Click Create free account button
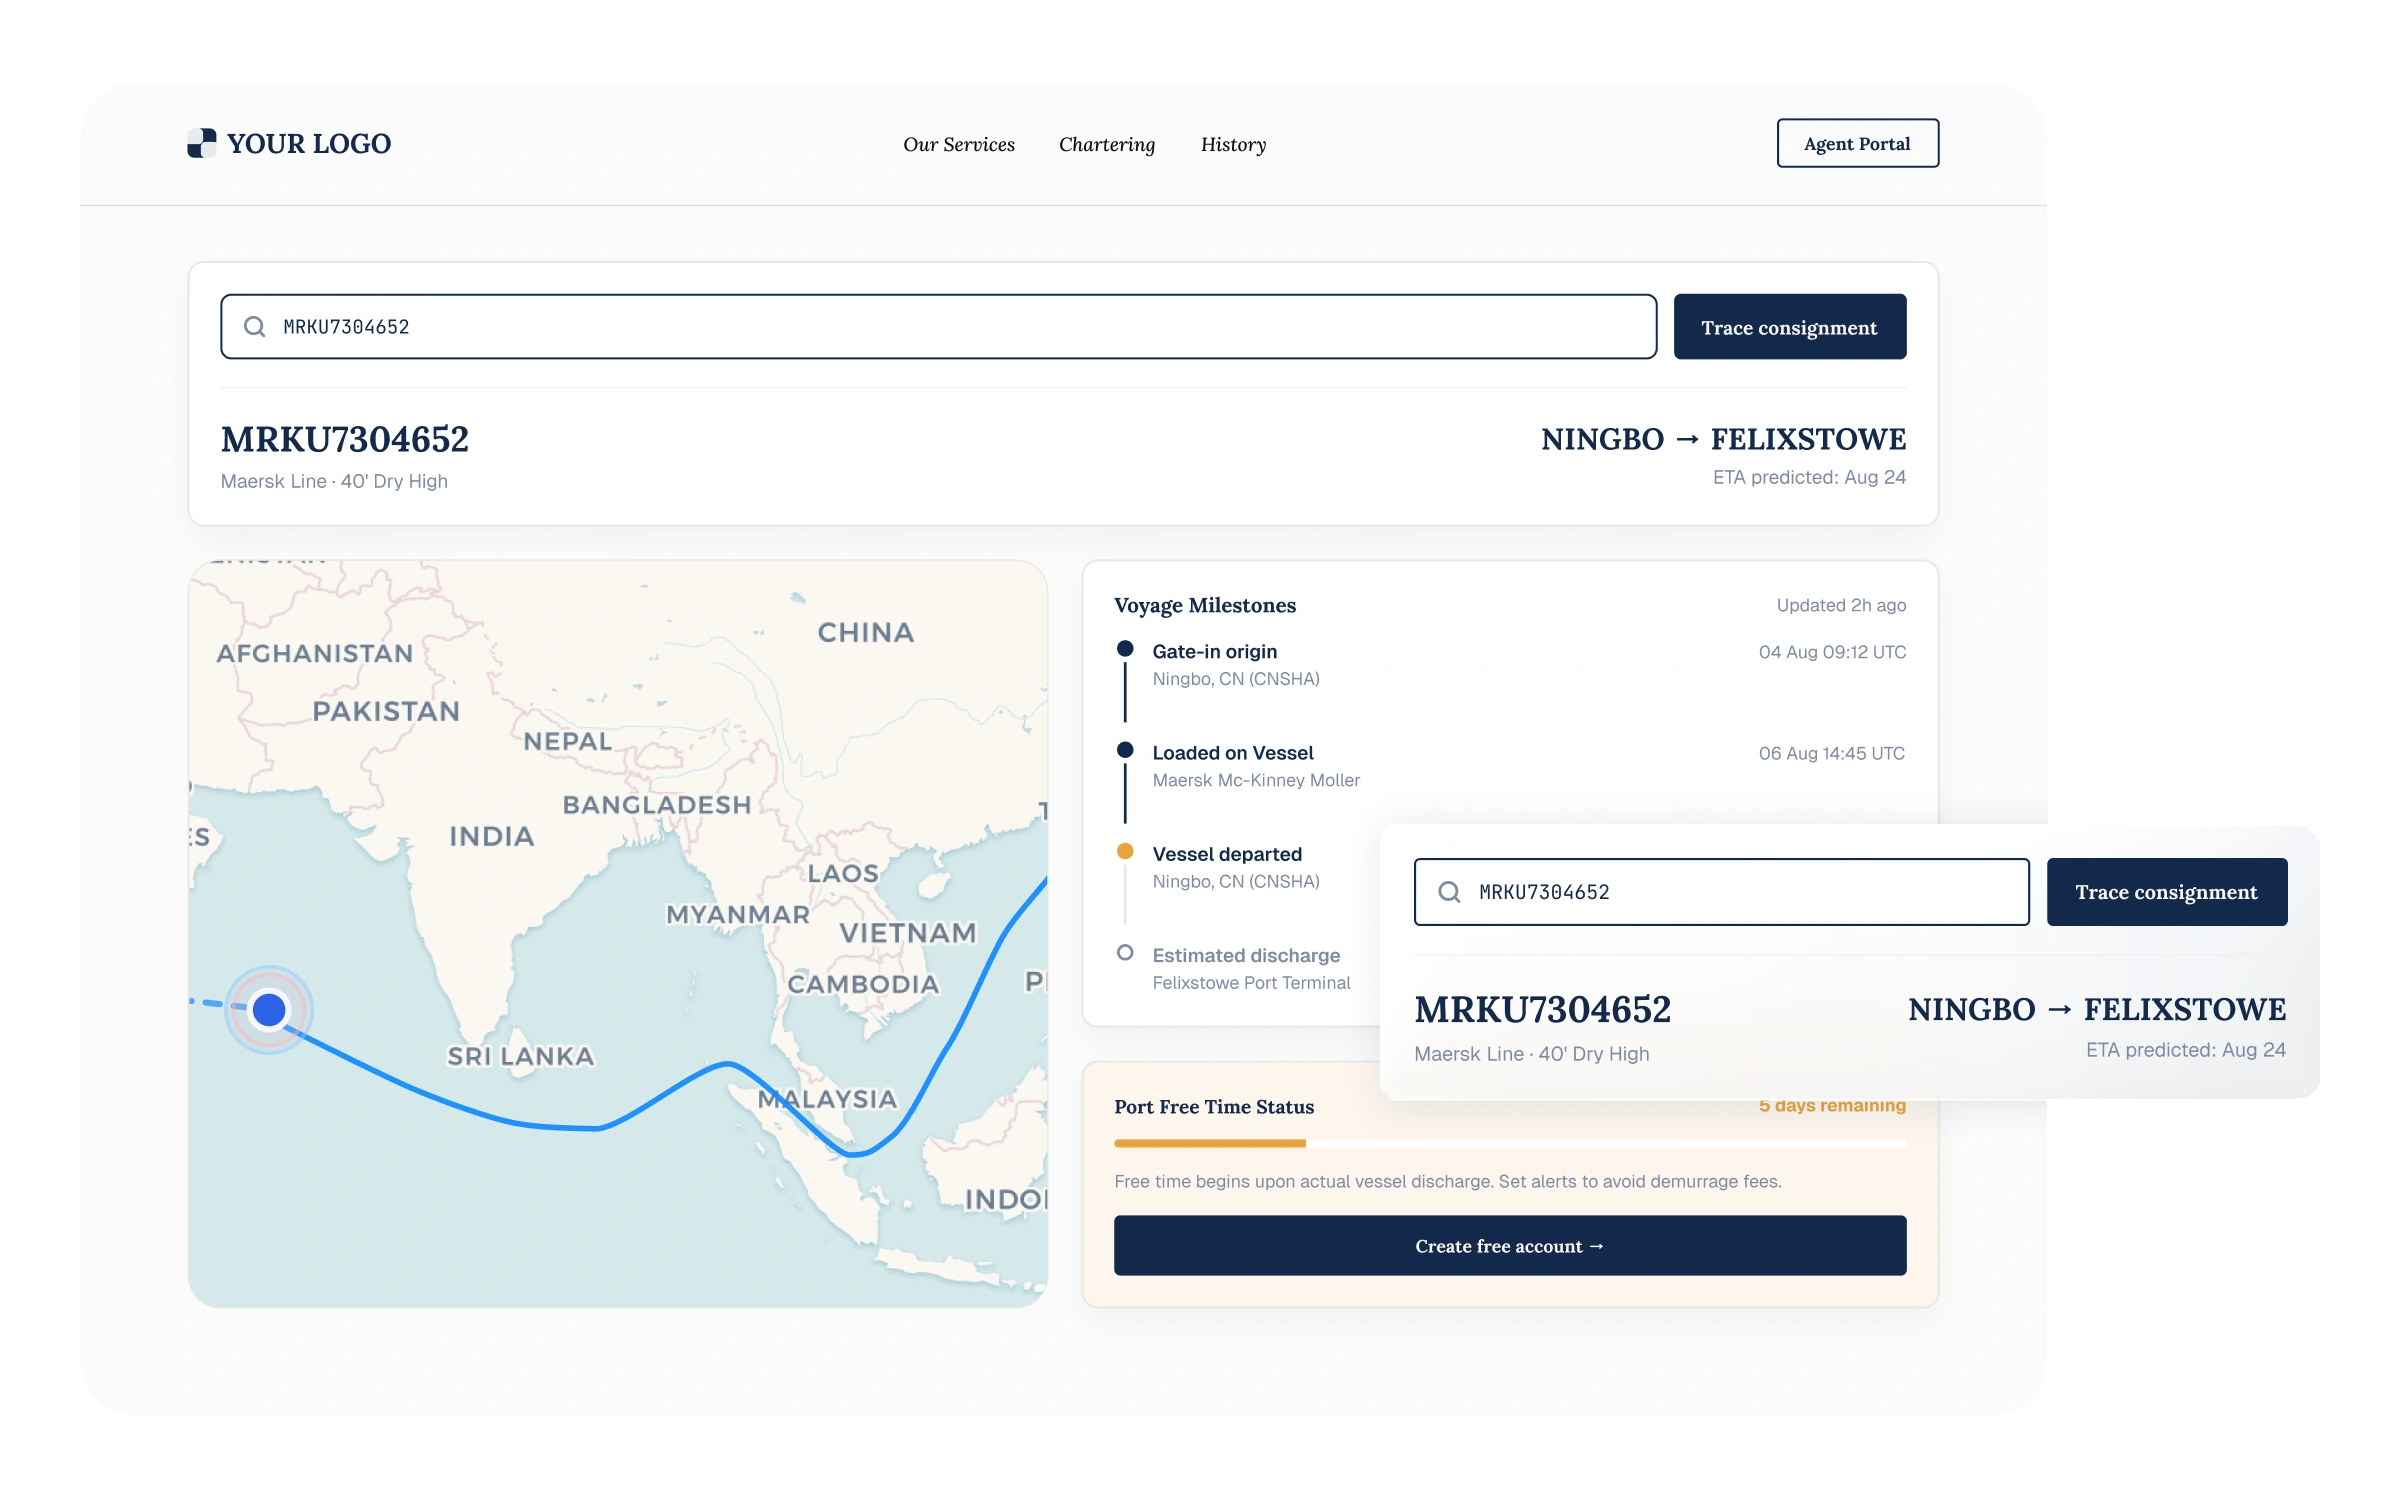The image size is (2400, 1498). click(1509, 1246)
